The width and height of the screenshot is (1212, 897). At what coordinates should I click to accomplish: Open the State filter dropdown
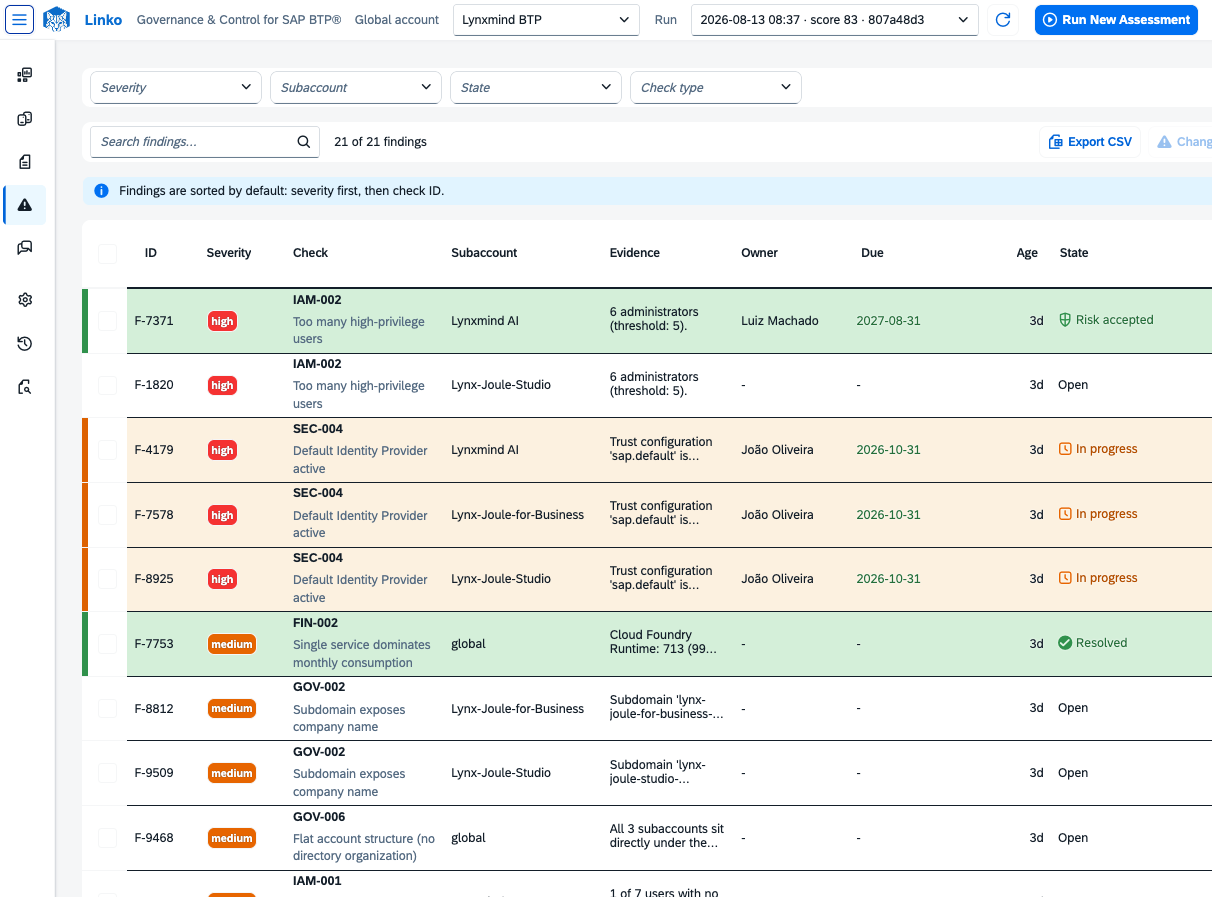[536, 88]
